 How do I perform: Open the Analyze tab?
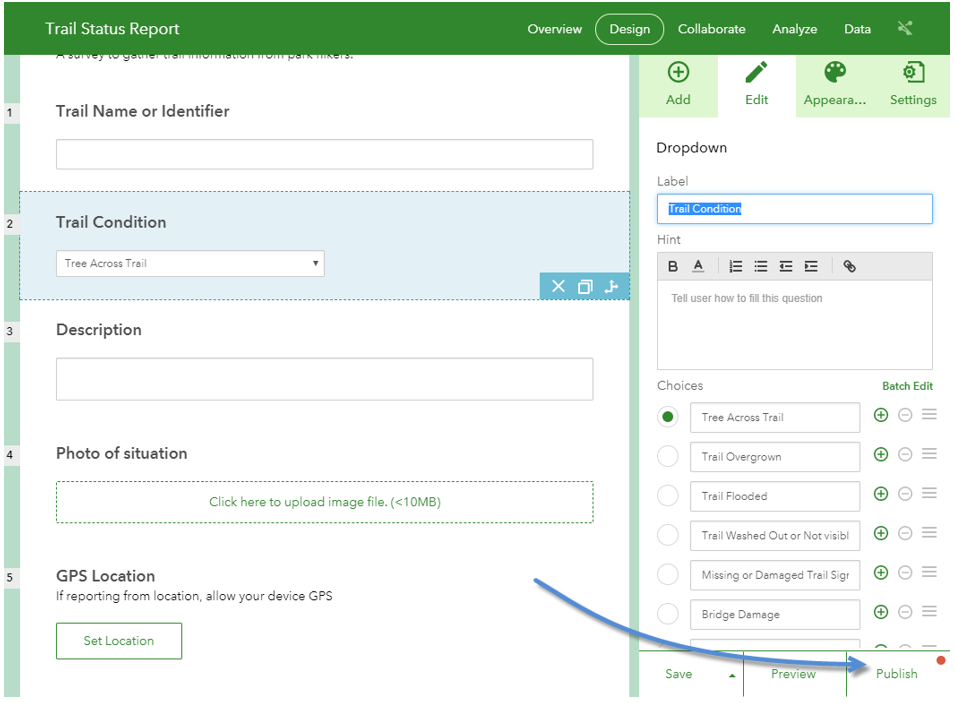click(x=794, y=29)
